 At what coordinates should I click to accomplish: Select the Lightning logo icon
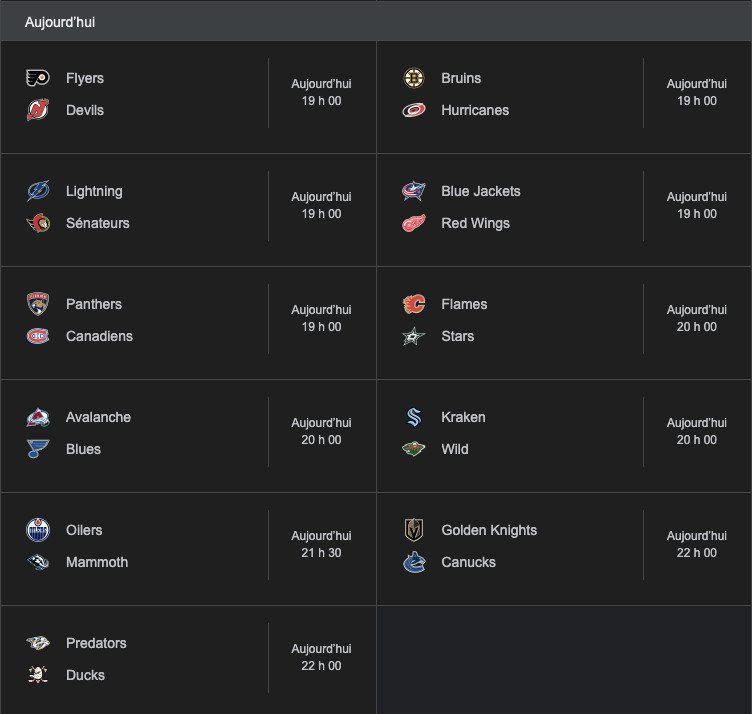pos(38,191)
